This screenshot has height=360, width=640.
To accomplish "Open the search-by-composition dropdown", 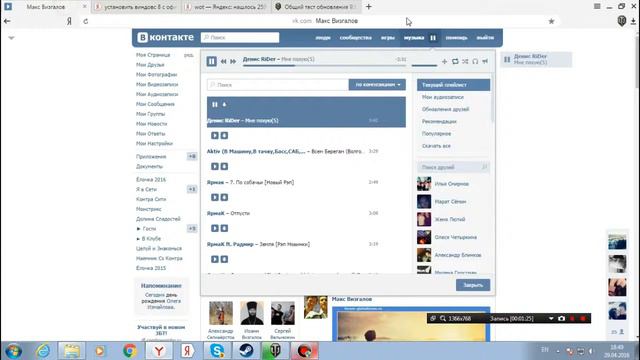I will [x=377, y=85].
